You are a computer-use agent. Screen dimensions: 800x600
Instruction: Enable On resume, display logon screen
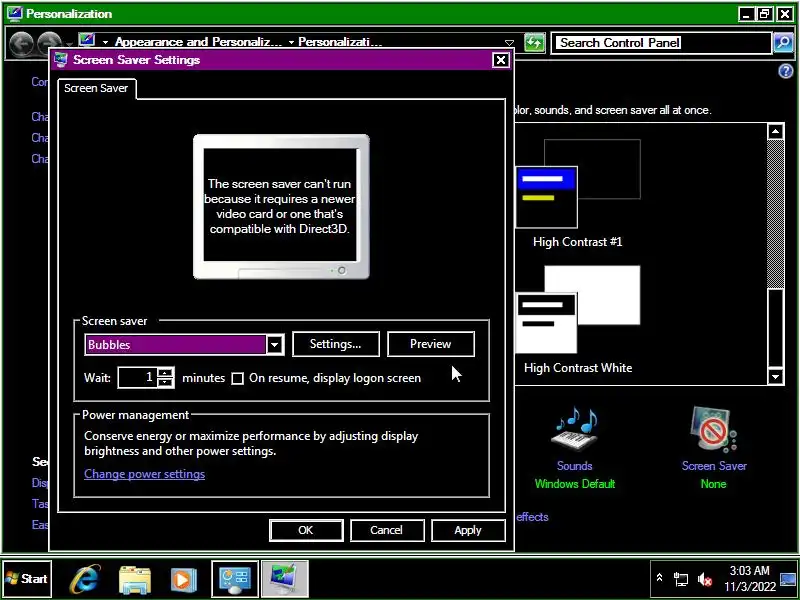tap(238, 378)
